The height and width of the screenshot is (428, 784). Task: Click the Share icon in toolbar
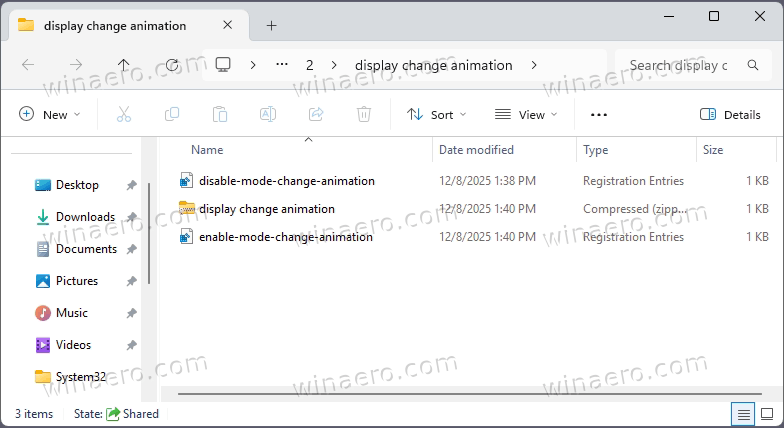tap(316, 114)
